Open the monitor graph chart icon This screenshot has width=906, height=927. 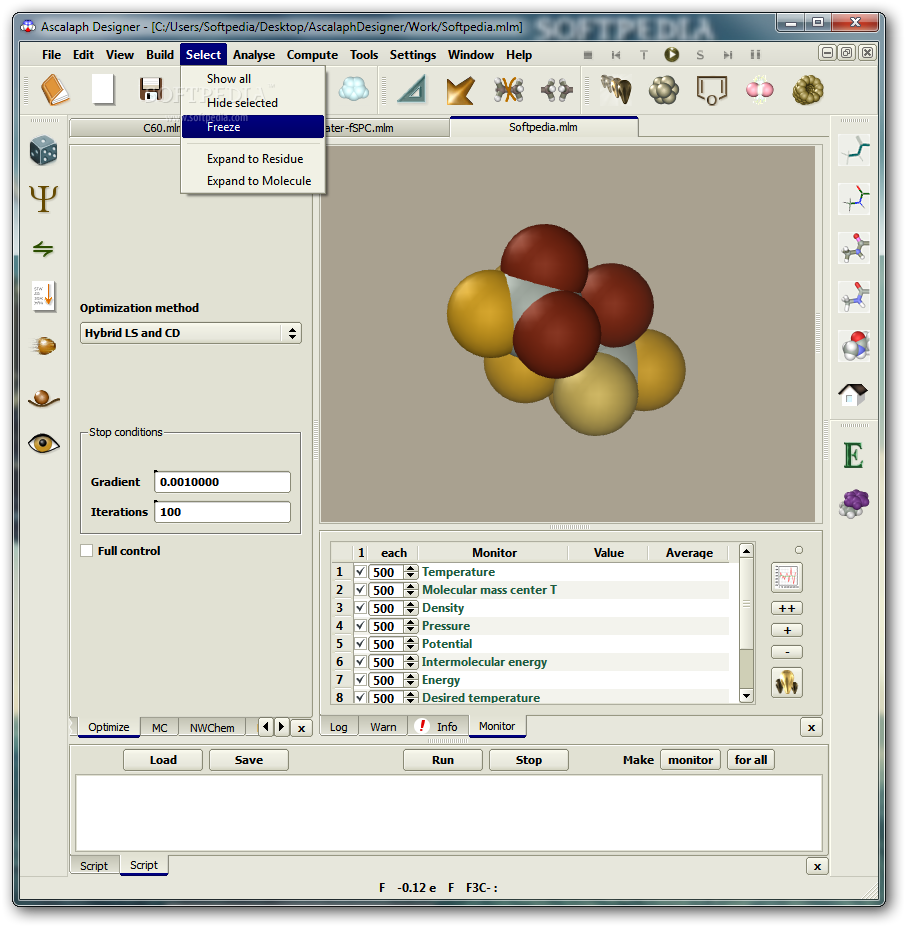point(787,577)
